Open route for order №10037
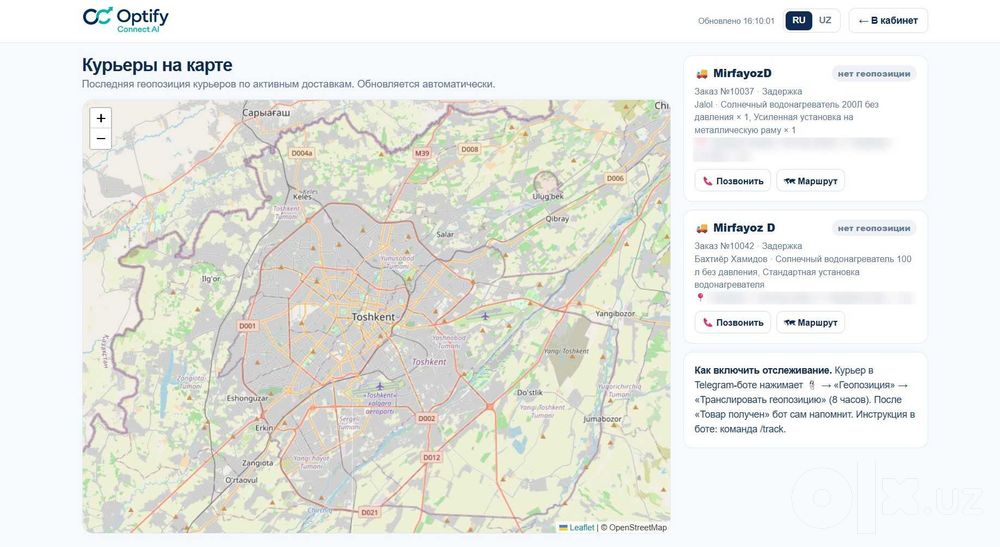The width and height of the screenshot is (1000, 547). pyautogui.click(x=811, y=181)
